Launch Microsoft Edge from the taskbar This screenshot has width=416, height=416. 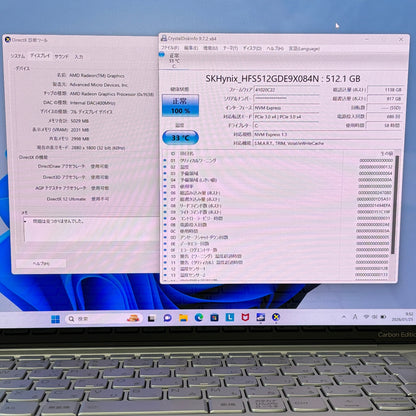tap(199, 318)
